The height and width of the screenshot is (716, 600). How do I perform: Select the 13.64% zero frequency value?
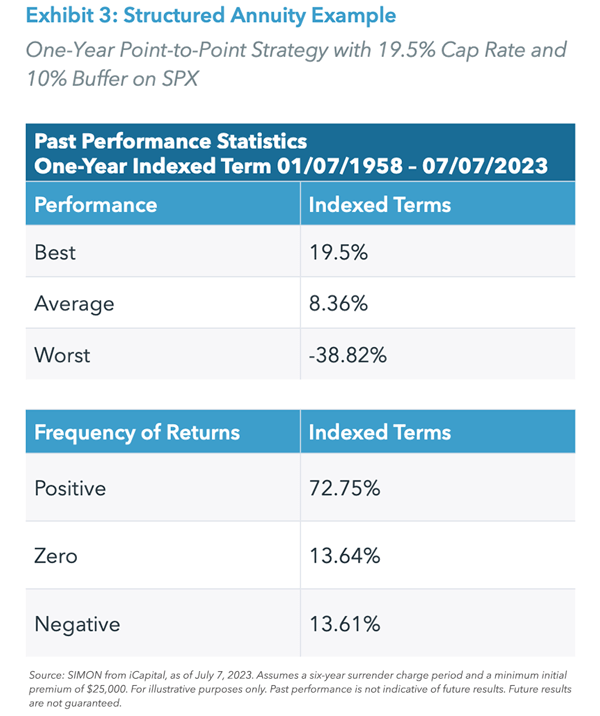click(x=345, y=556)
